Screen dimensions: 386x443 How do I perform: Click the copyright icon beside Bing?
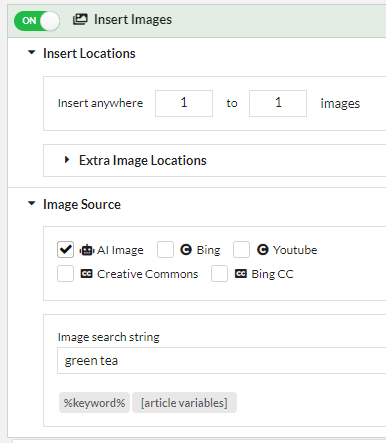186,250
